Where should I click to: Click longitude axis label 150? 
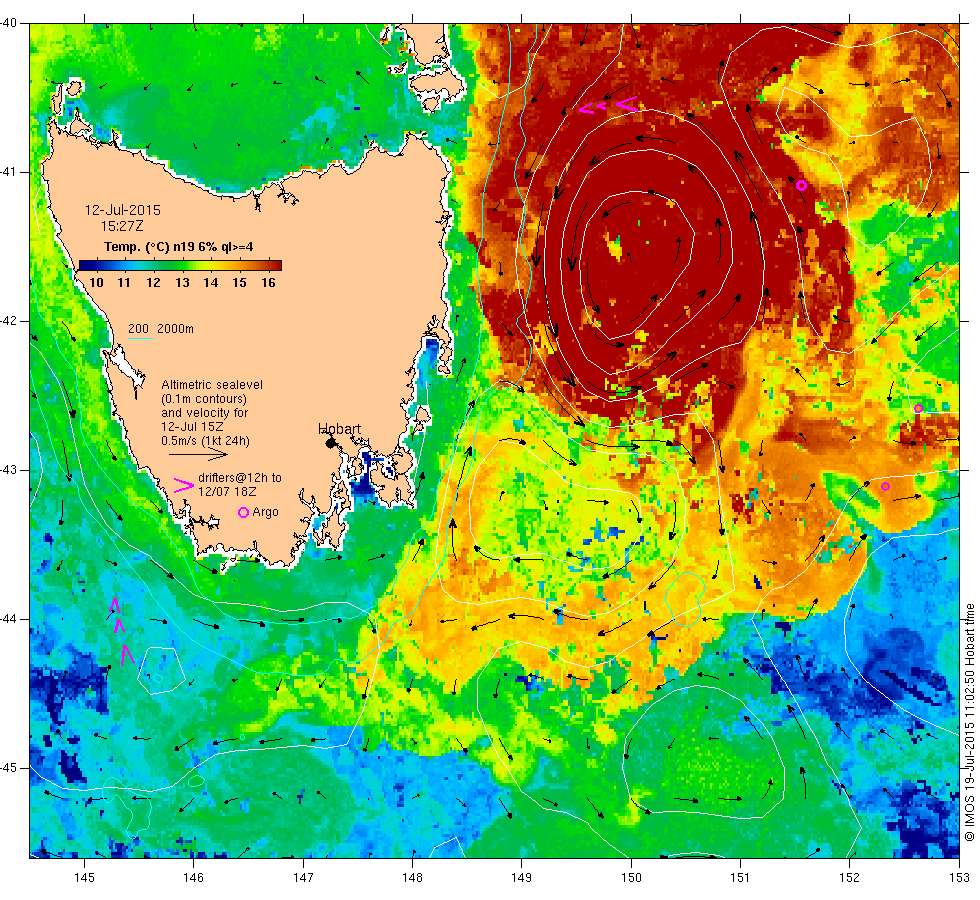point(631,878)
